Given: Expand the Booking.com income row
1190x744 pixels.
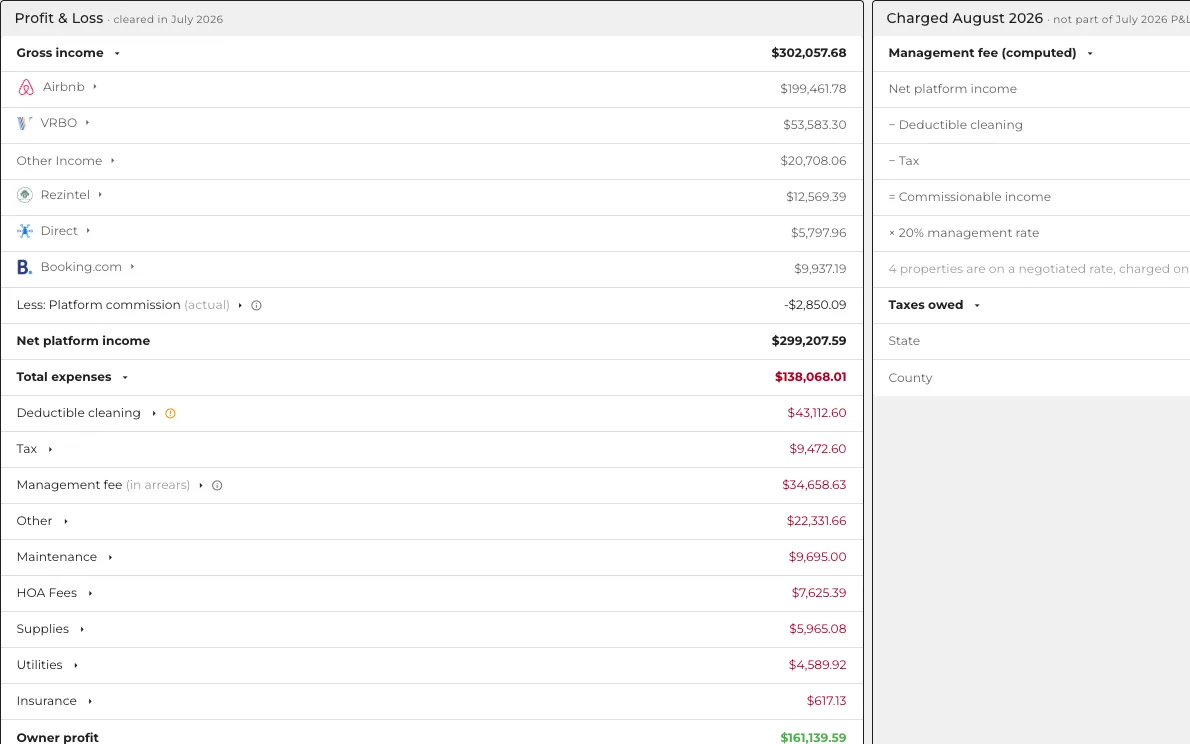Looking at the screenshot, I should tap(132, 266).
